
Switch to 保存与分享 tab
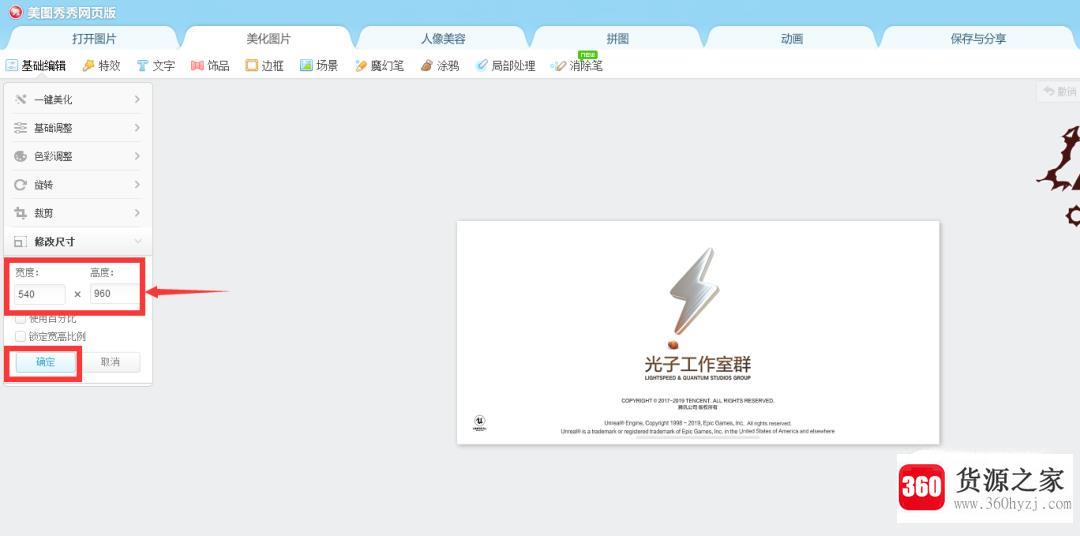(978, 39)
